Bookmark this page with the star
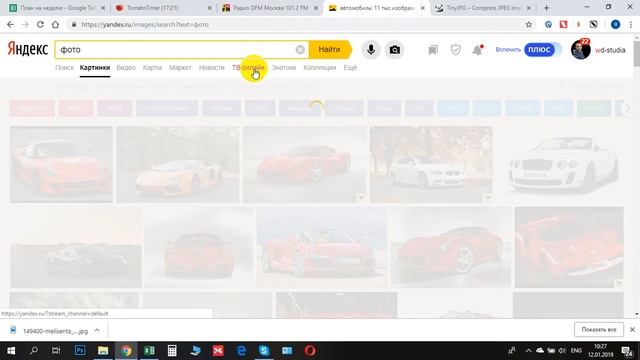 pyautogui.click(x=529, y=24)
